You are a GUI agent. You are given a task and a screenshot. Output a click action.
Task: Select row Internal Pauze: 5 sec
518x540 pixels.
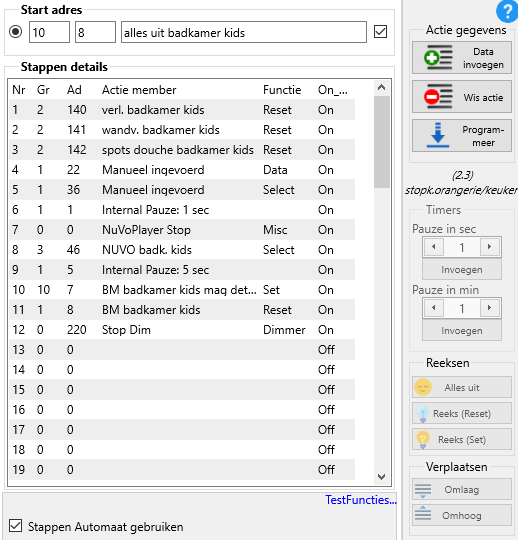point(182,270)
